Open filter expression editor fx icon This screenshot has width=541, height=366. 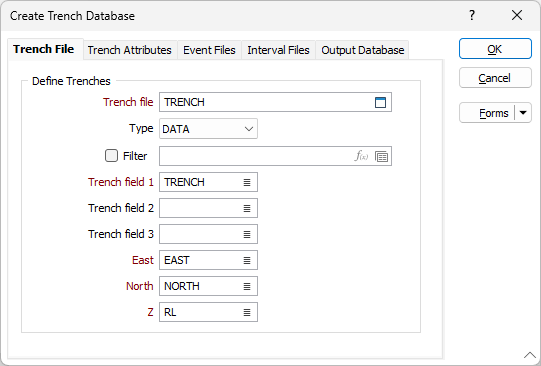coord(361,156)
